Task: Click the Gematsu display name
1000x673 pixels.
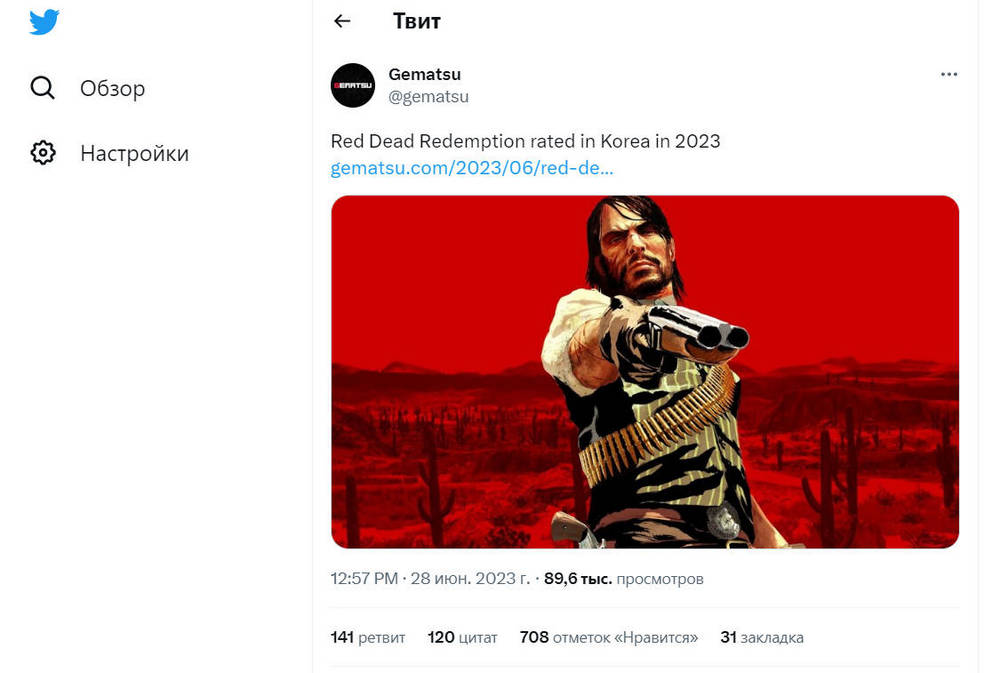Action: coord(424,74)
